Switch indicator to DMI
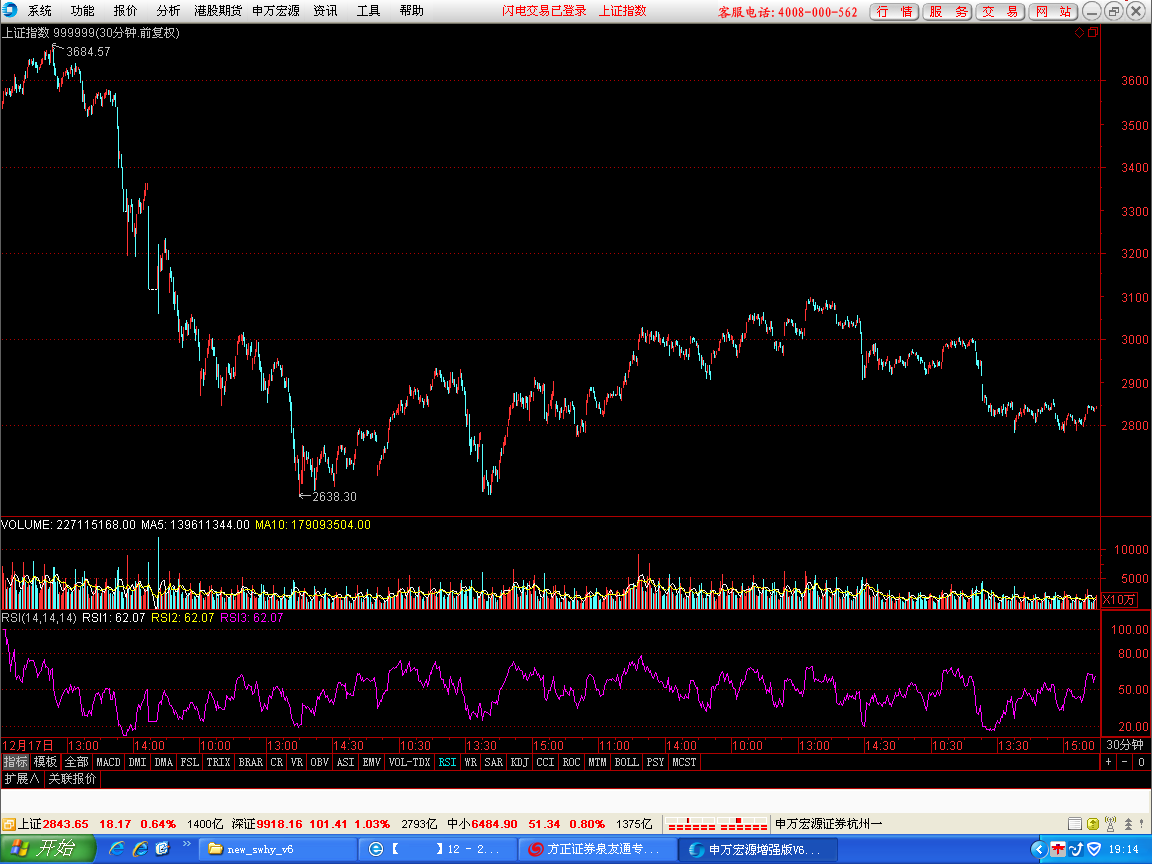This screenshot has height=864, width=1152. point(137,762)
